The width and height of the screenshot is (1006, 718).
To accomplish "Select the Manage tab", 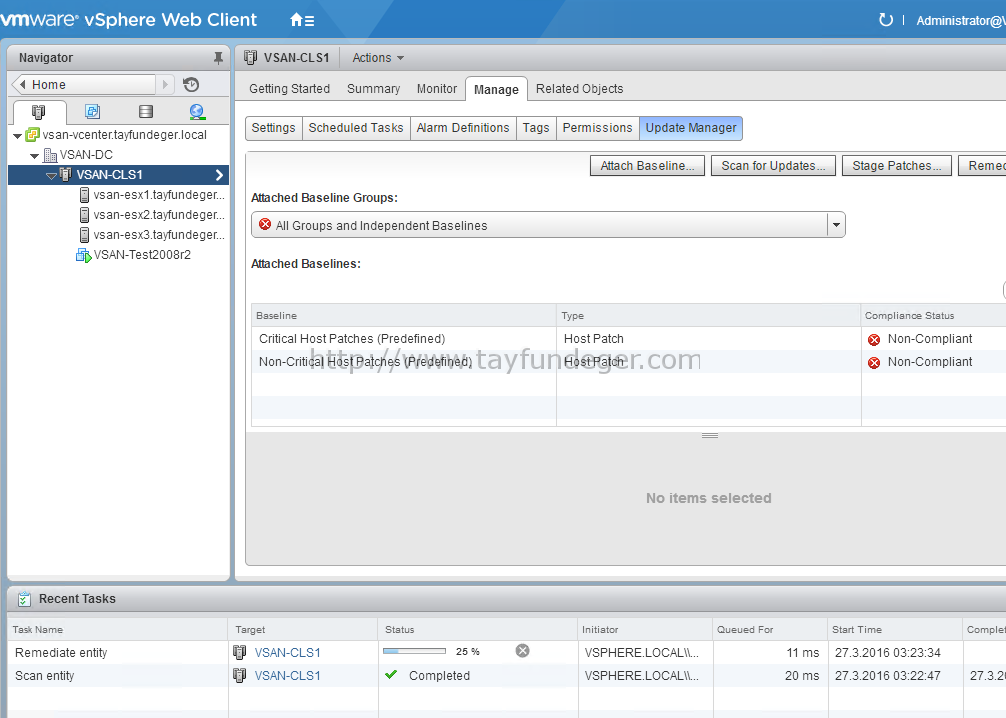I will 496,89.
